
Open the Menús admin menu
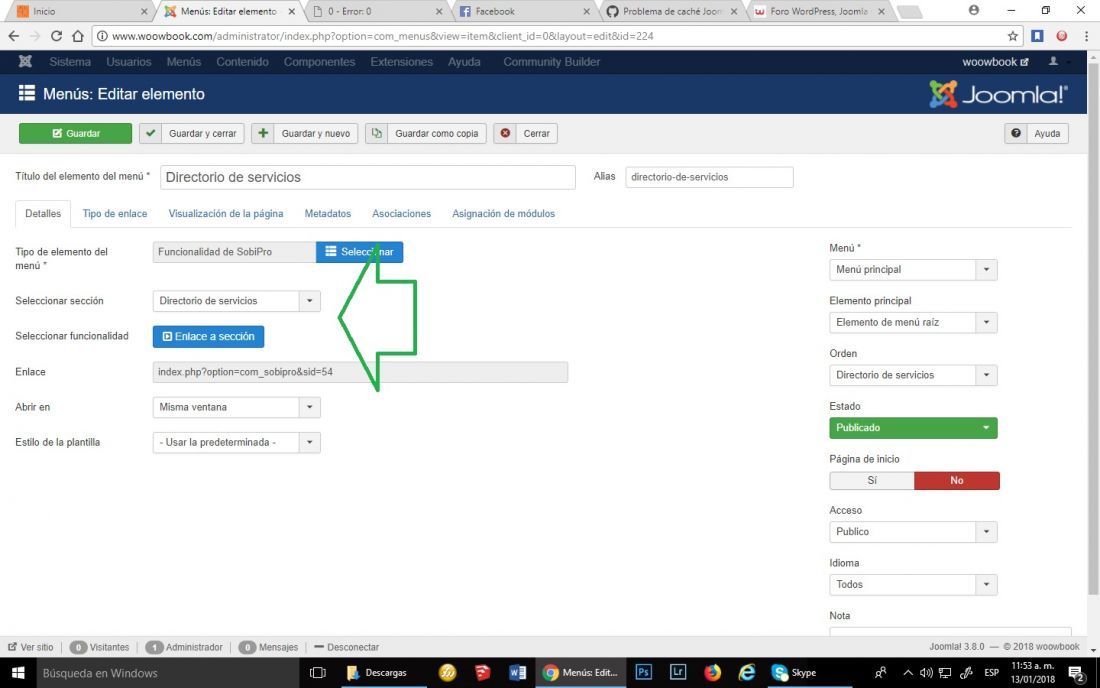coord(184,62)
